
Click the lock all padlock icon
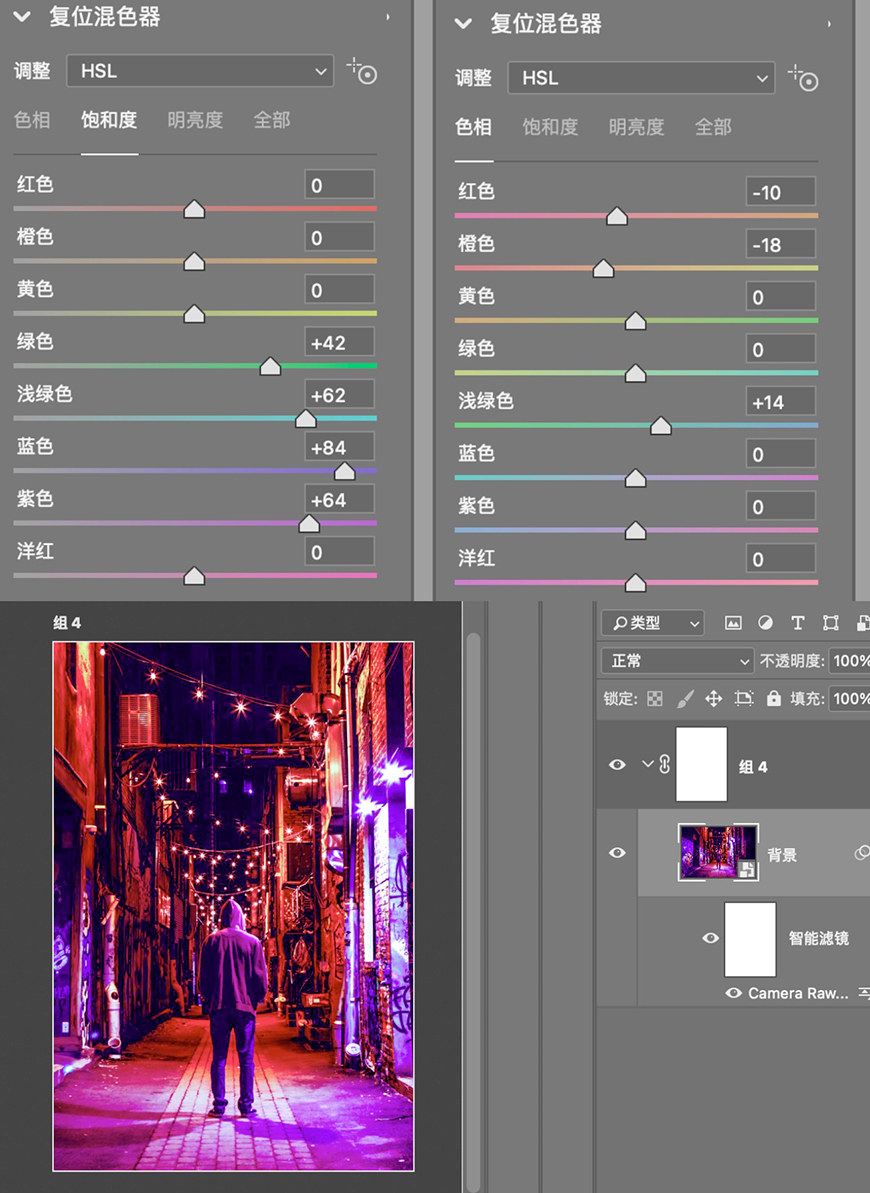point(774,699)
